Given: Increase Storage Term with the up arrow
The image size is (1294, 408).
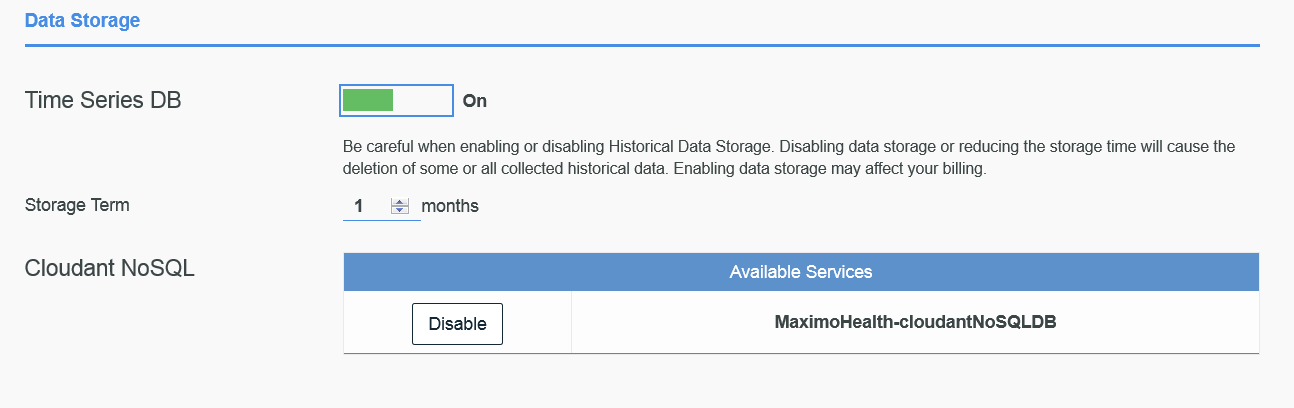Looking at the screenshot, I should coord(400,202).
